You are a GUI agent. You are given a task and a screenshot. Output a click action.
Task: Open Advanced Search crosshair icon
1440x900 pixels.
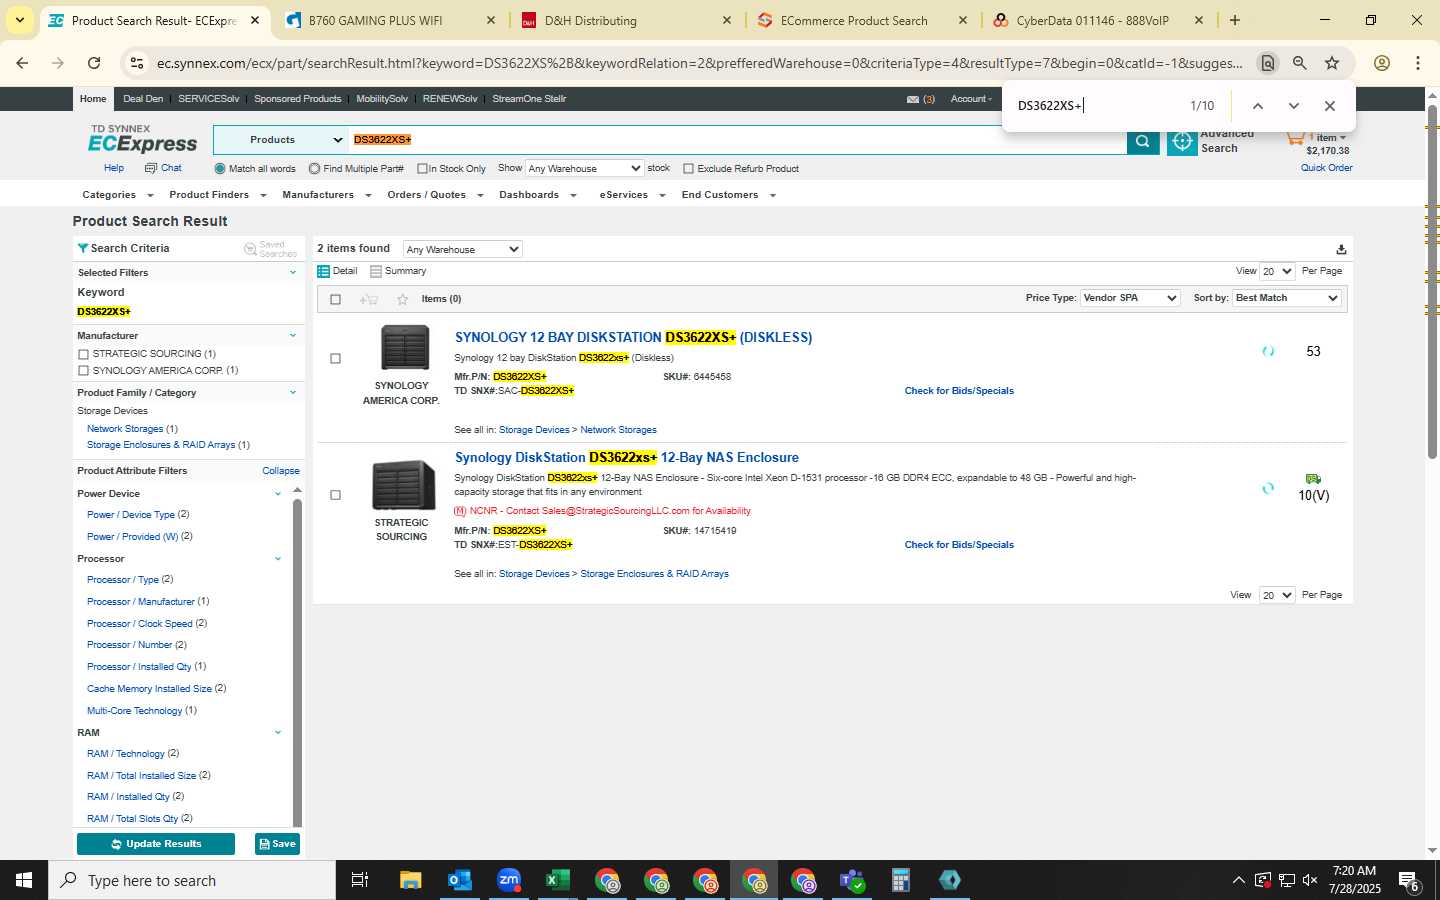[x=1182, y=142]
